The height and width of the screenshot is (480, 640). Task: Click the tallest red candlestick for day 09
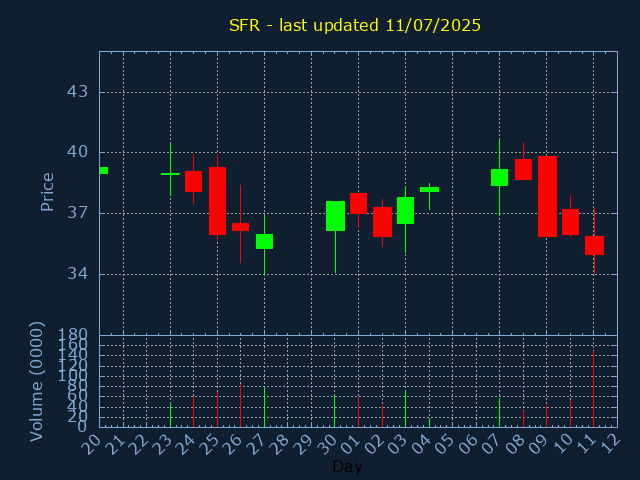click(547, 196)
